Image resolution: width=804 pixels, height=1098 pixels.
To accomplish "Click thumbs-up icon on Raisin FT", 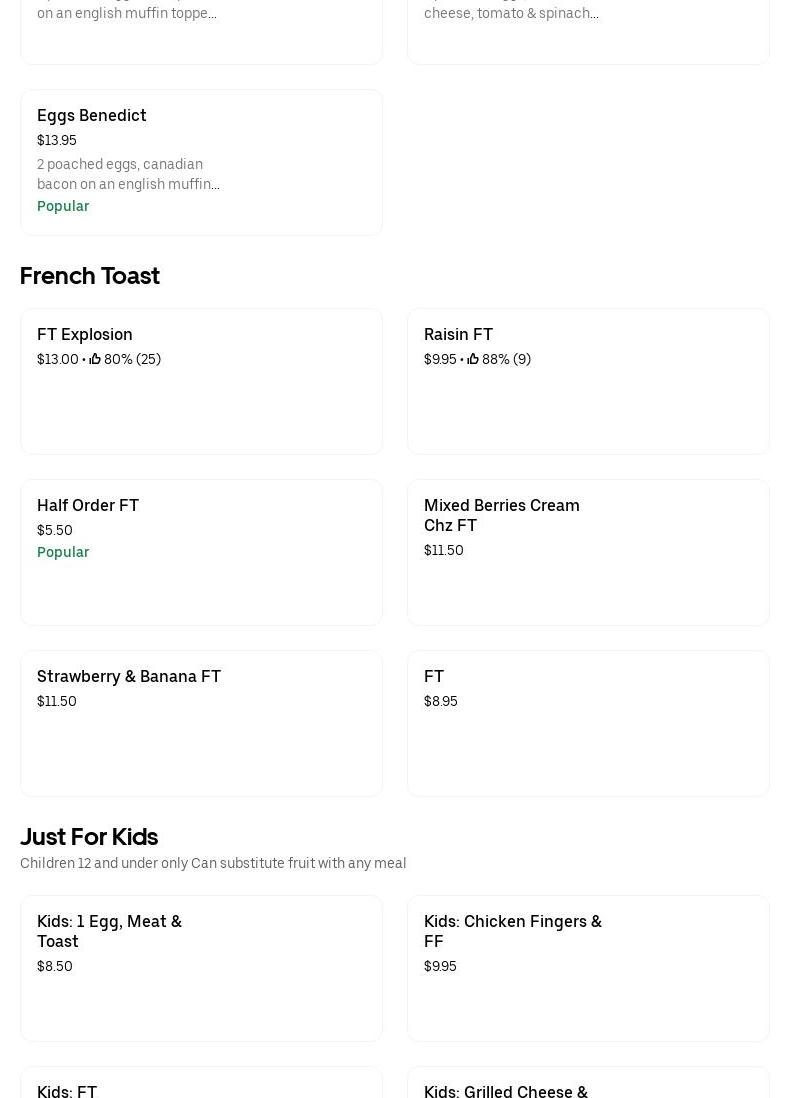I will [x=473, y=359].
